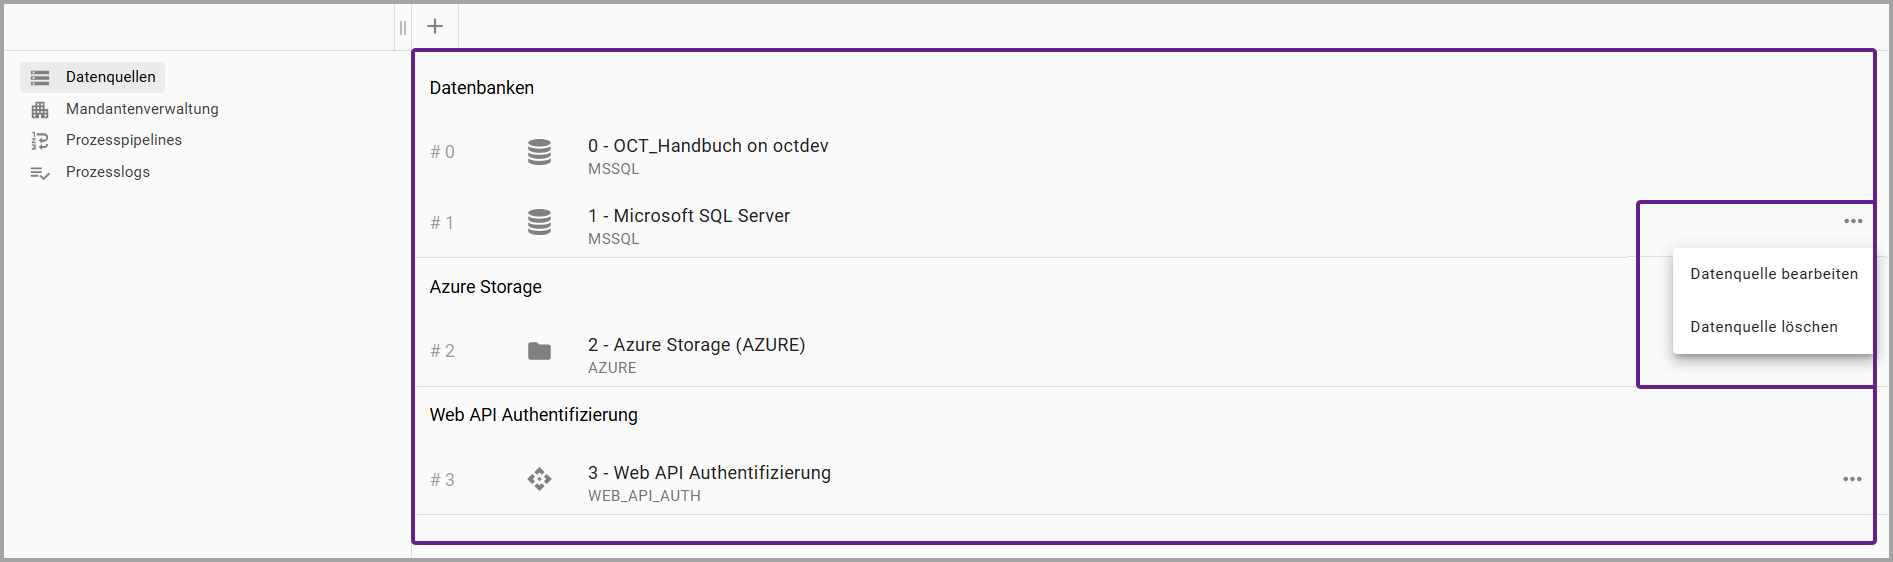
Task: Choose Datenquelle bearbeiten from the context menu
Action: click(1773, 274)
